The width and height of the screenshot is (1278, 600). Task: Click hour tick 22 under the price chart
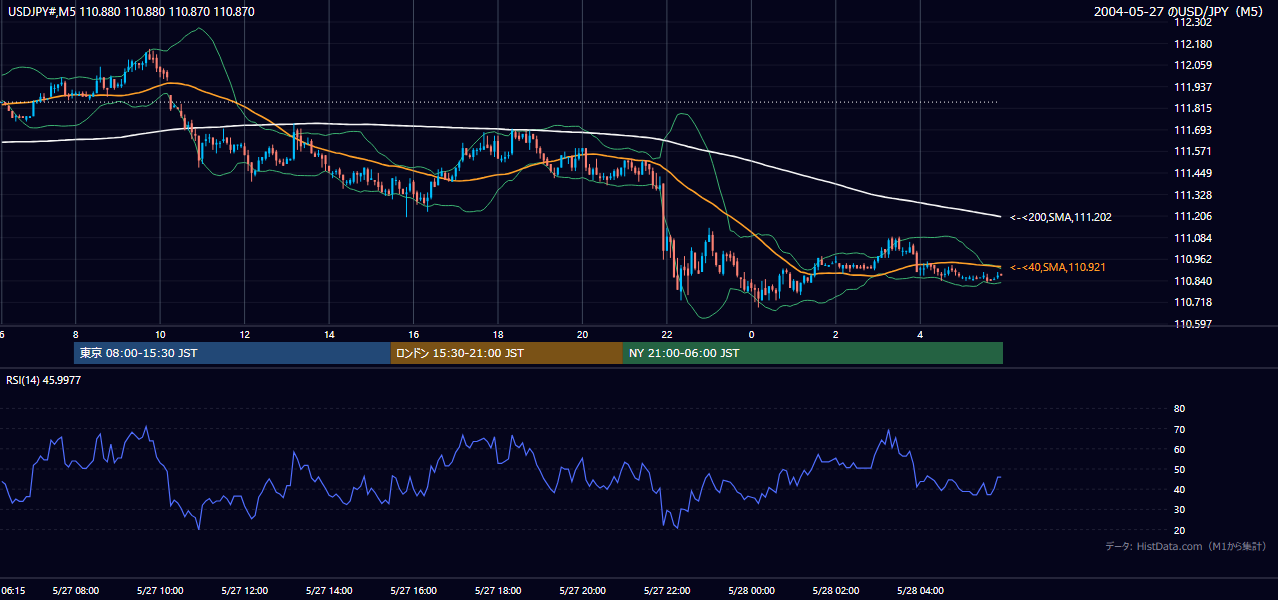pyautogui.click(x=667, y=335)
